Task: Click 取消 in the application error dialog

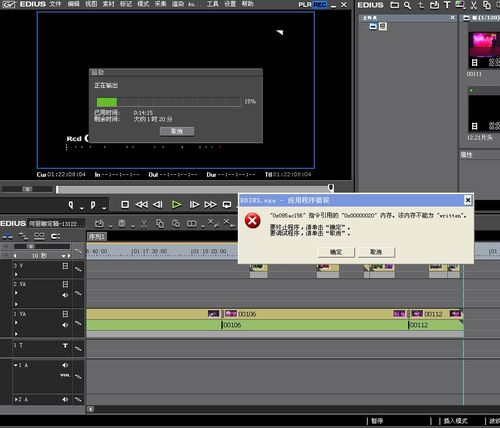Action: pos(376,252)
